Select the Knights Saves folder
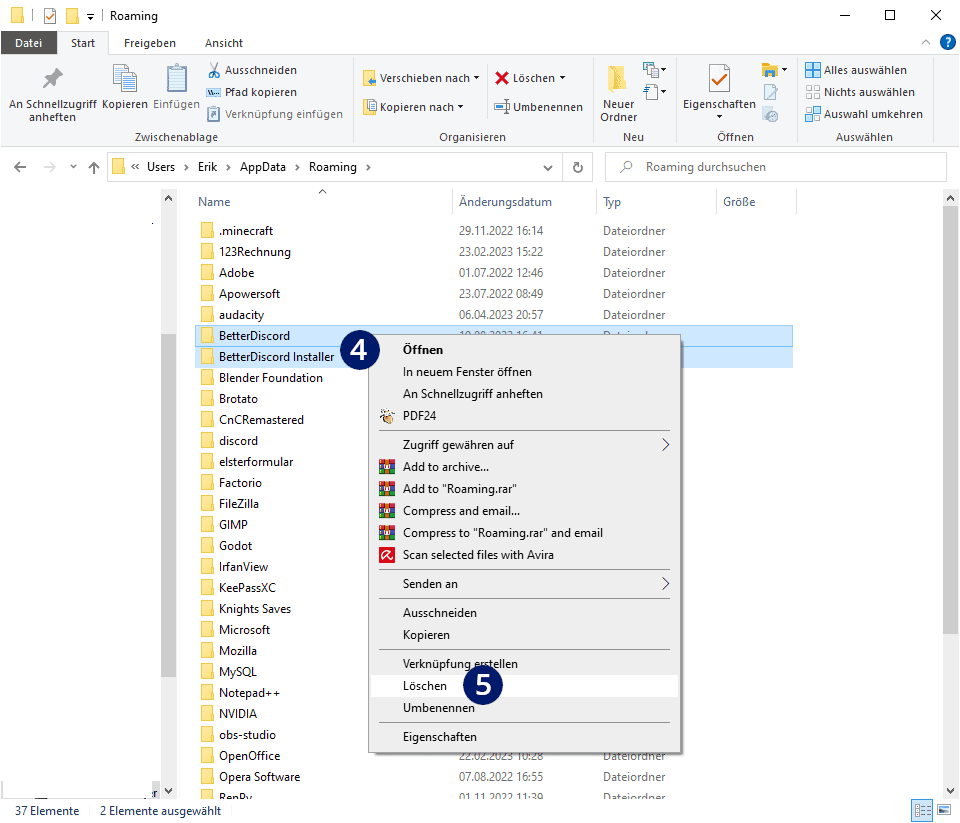960x823 pixels. (x=255, y=609)
